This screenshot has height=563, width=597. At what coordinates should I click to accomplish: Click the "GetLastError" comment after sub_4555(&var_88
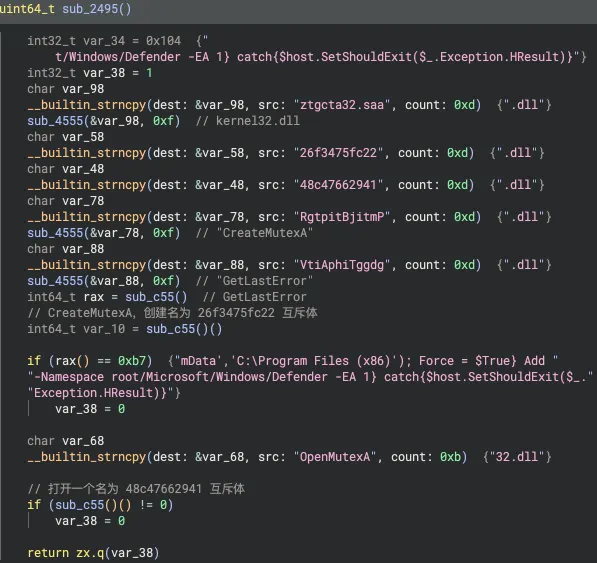click(254, 281)
